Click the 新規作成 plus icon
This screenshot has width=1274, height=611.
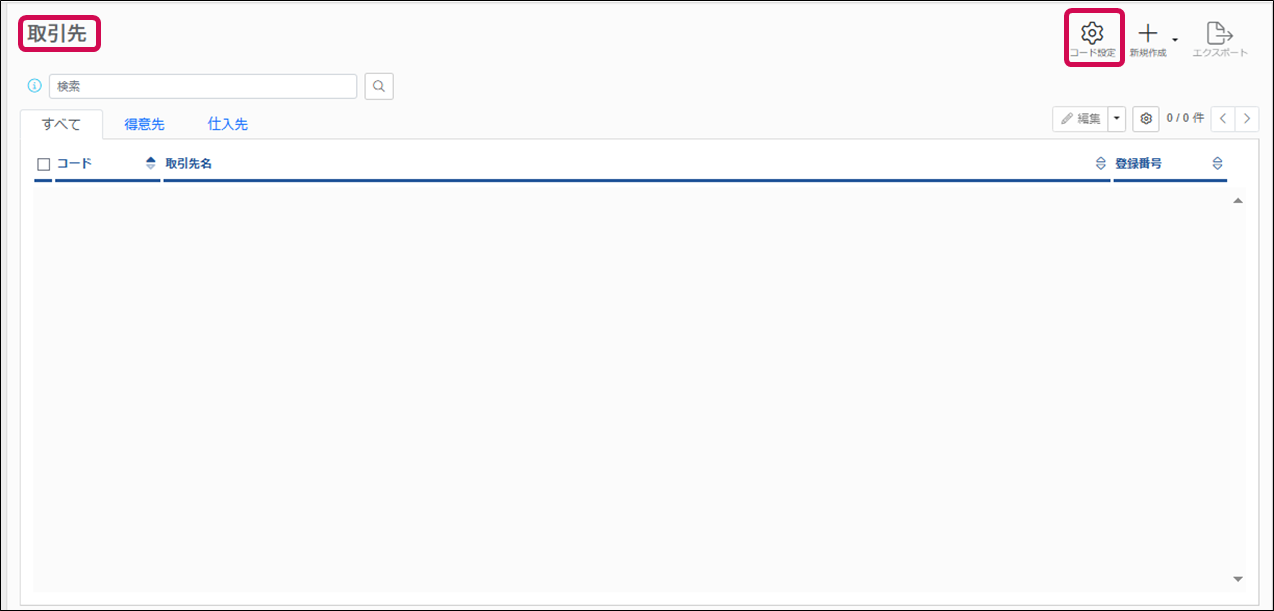point(1148,34)
